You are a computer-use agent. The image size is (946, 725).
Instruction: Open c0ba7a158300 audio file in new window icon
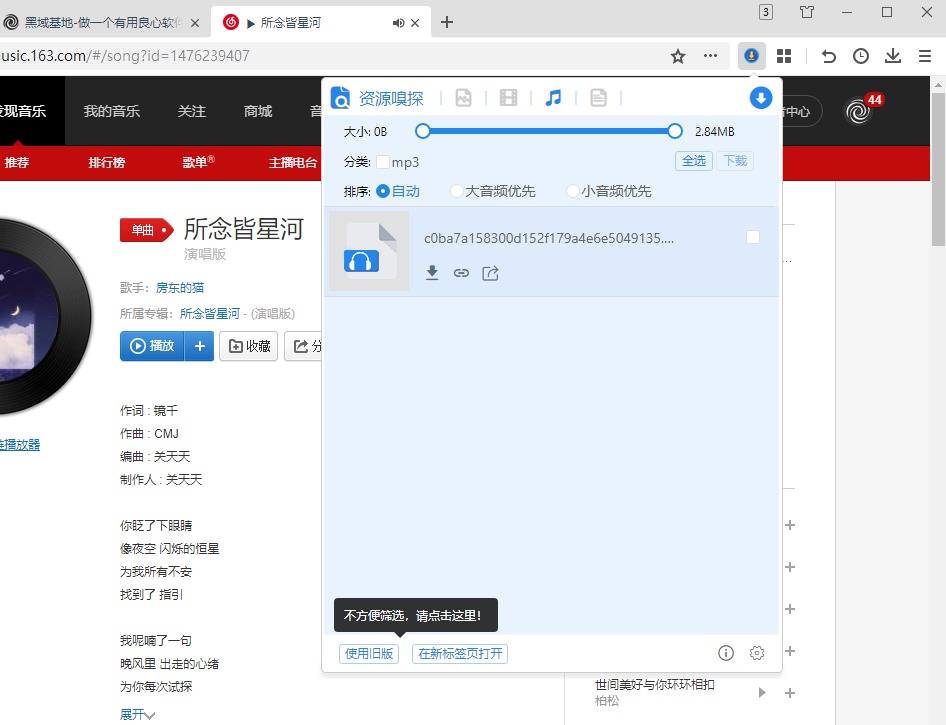pos(490,273)
